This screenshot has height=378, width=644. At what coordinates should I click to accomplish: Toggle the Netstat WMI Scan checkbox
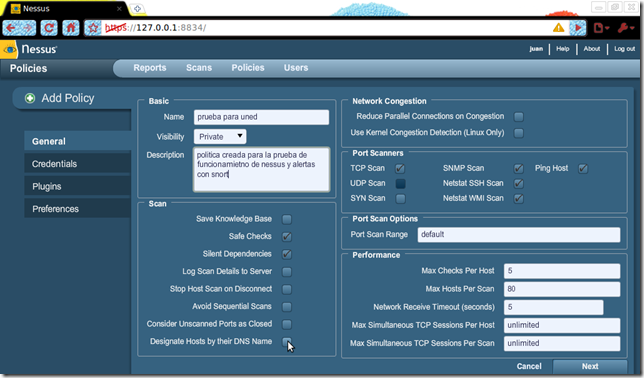[x=519, y=199]
